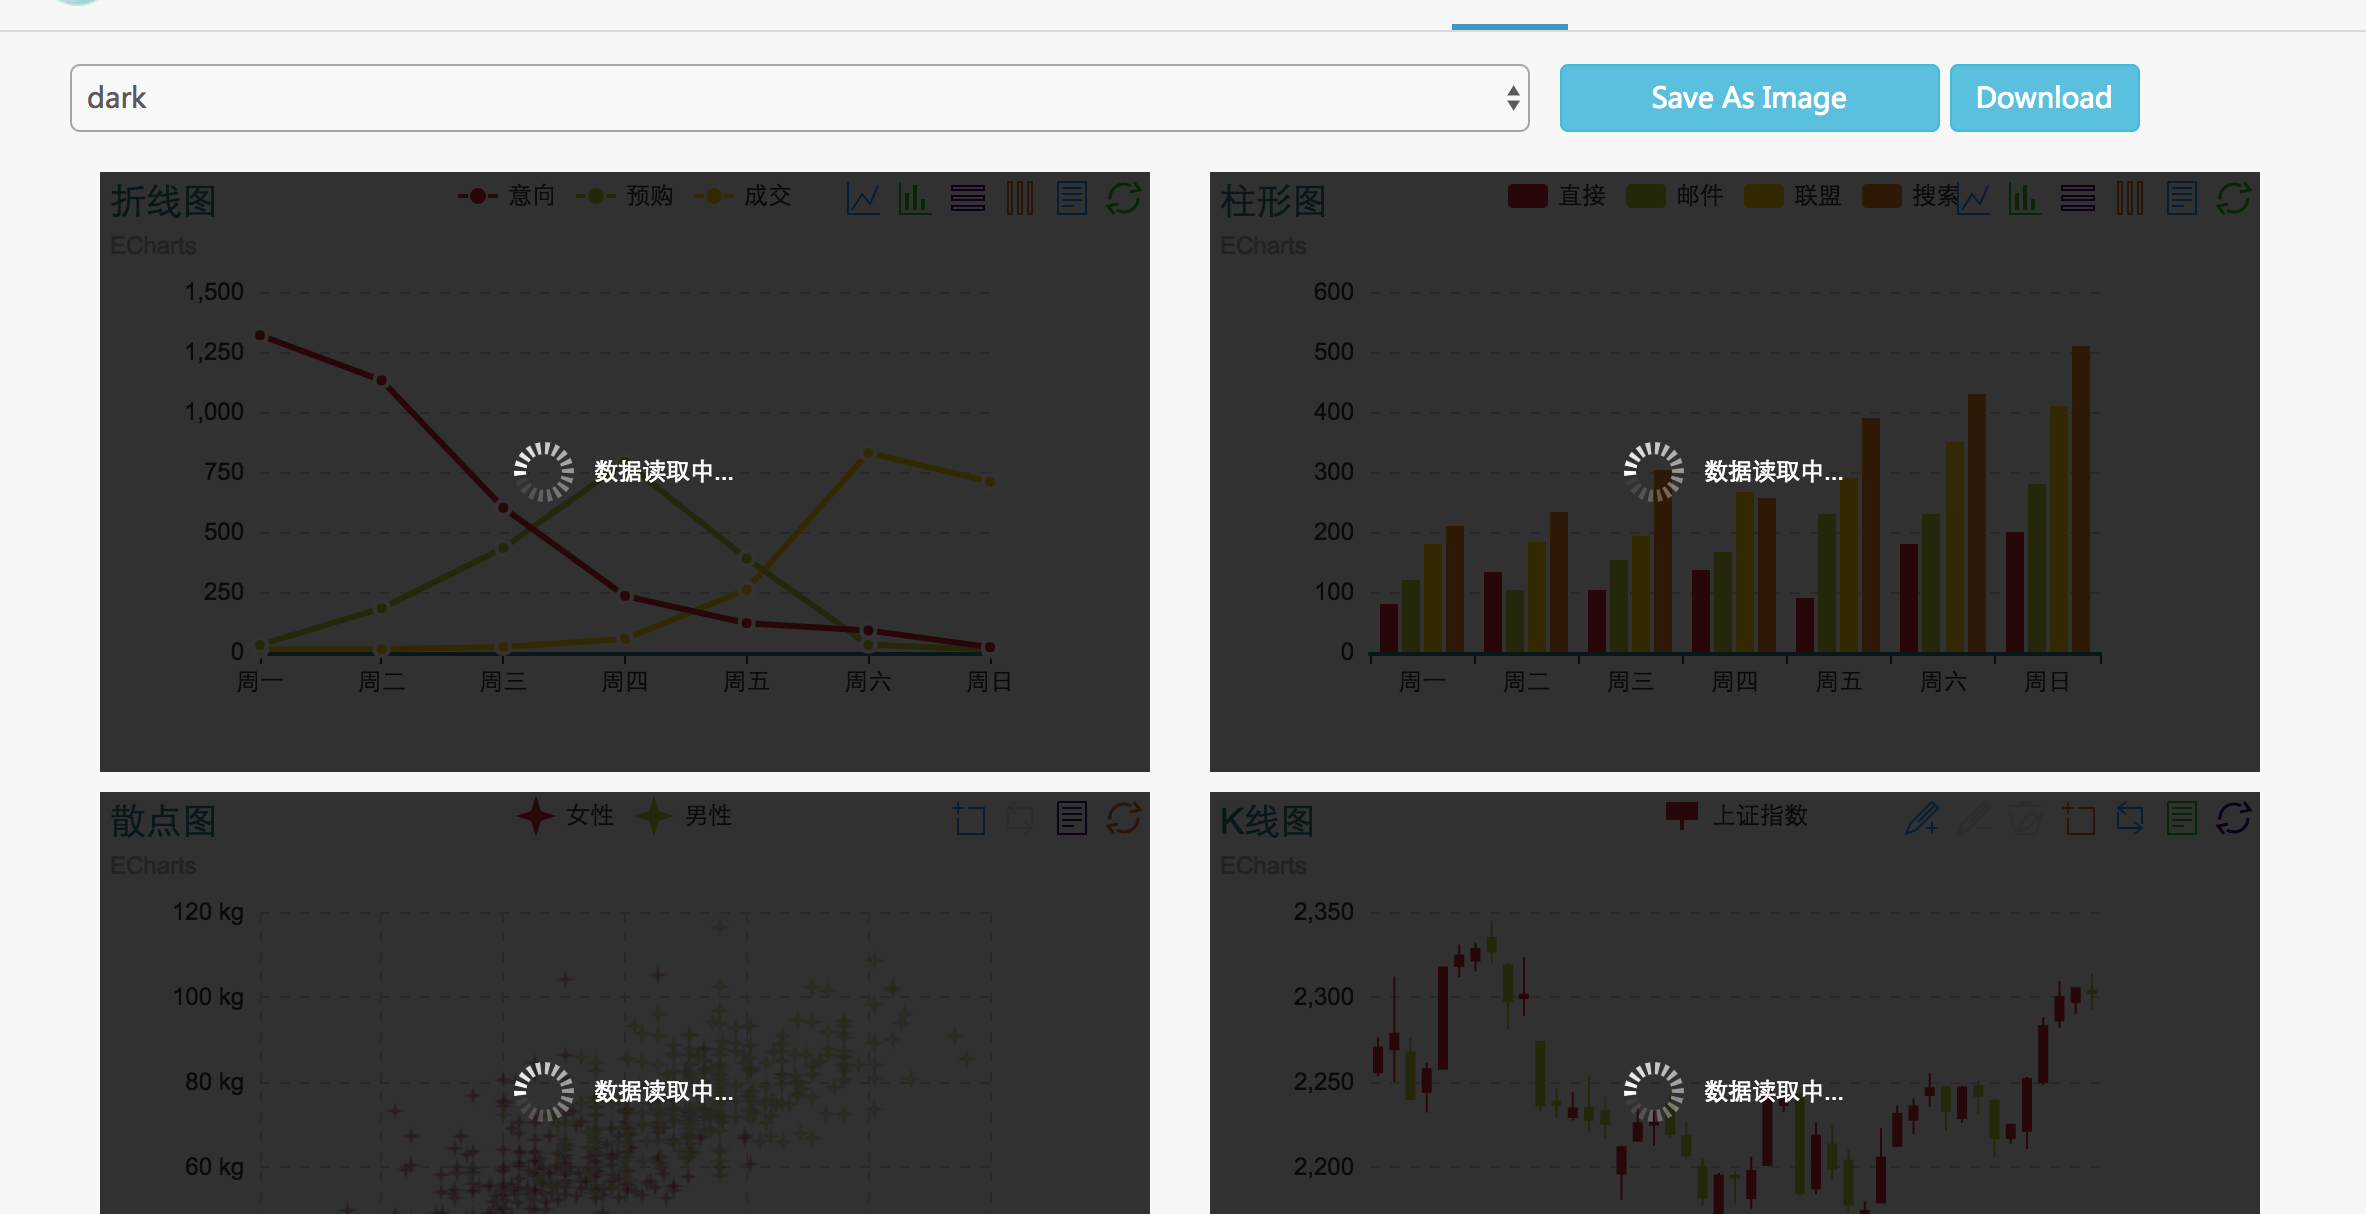Click ECharts subtitle under 柱形图

click(x=1263, y=246)
